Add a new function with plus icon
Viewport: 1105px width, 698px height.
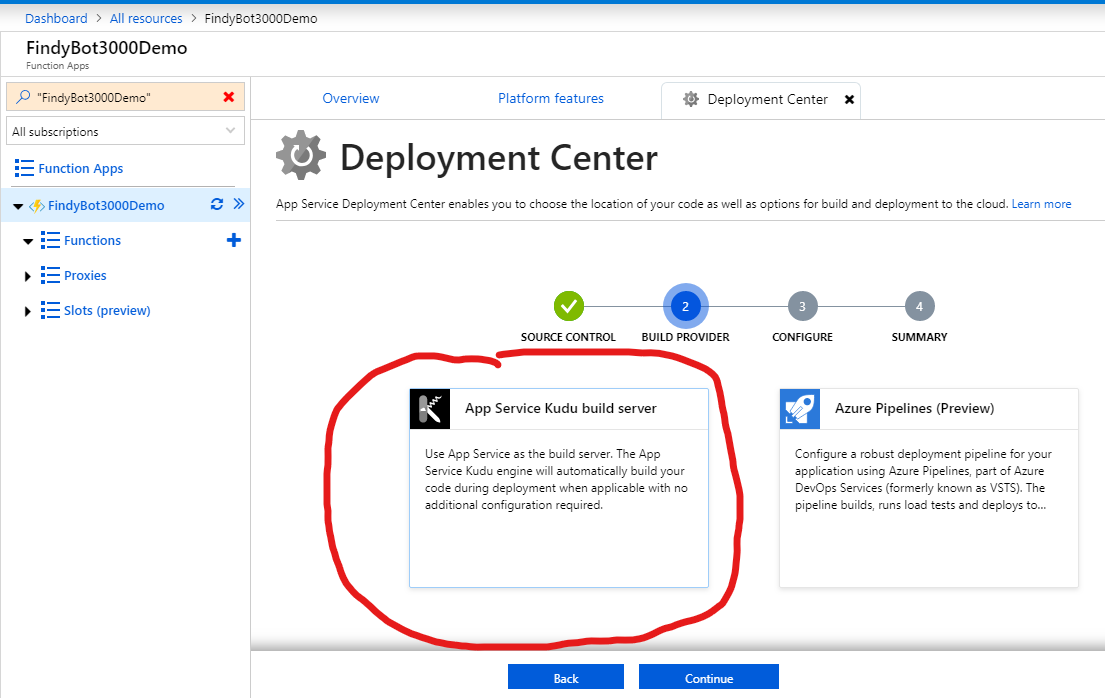click(x=234, y=240)
